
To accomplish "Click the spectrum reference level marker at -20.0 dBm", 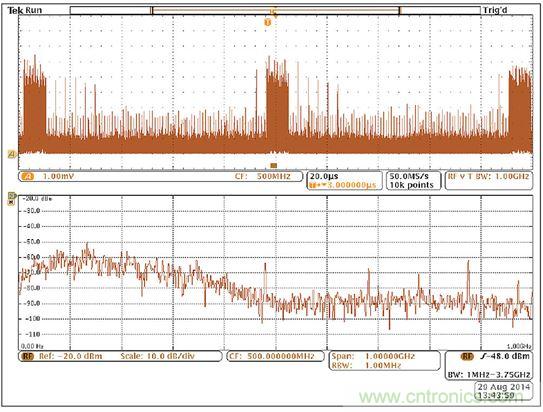I will pos(12,197).
